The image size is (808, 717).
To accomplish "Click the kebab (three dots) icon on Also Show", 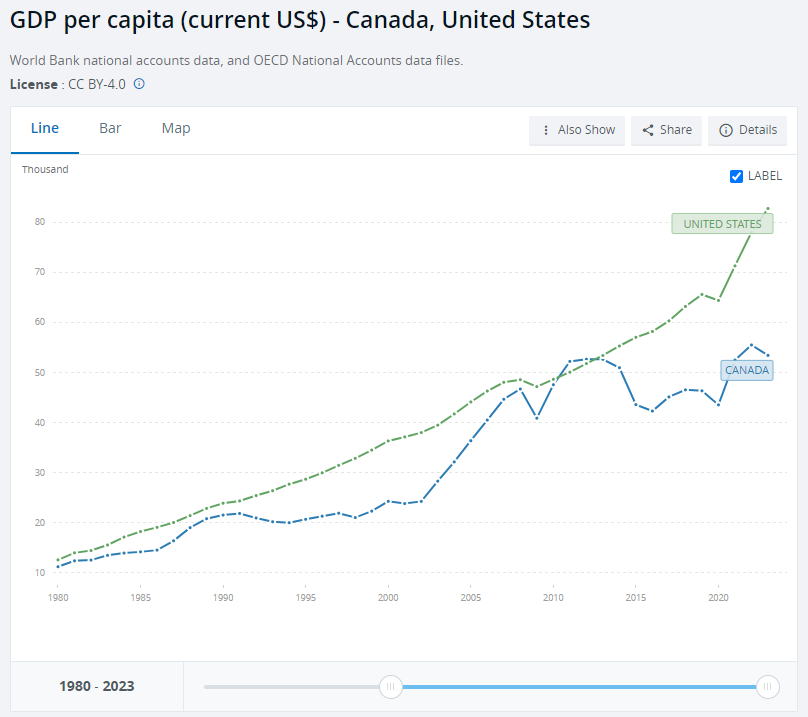I will point(546,130).
